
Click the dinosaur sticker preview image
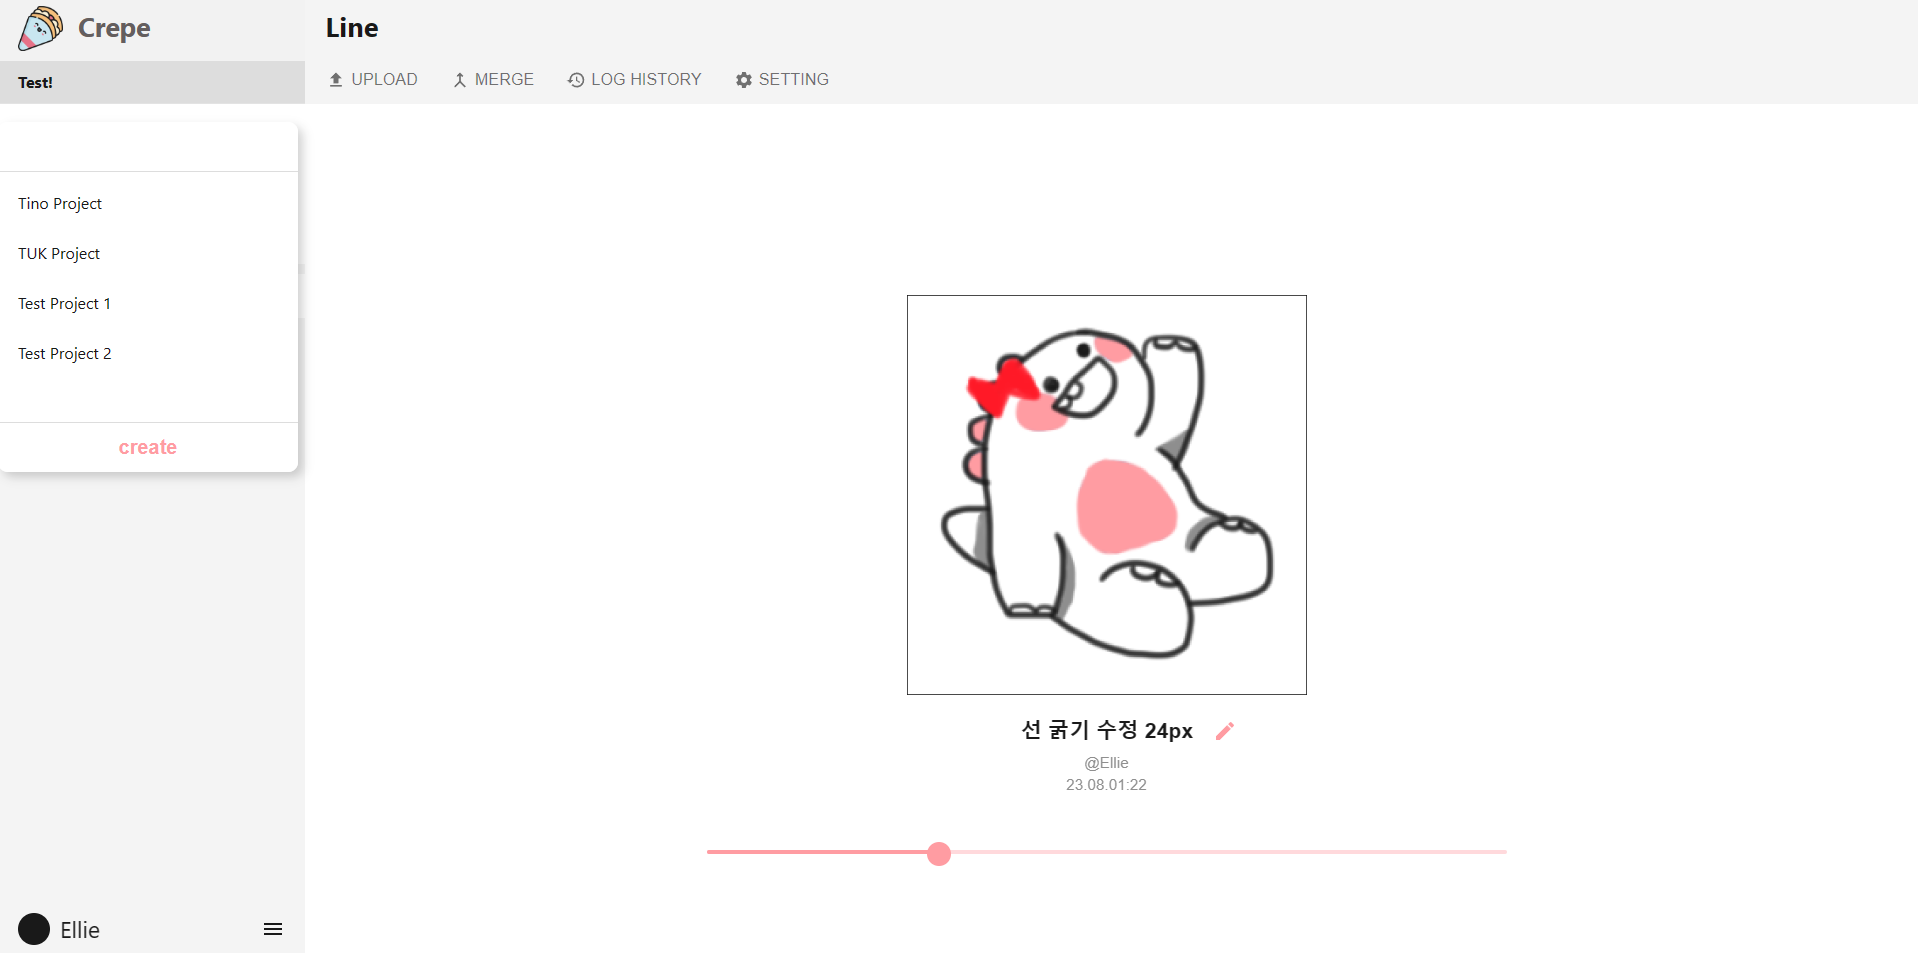1106,495
